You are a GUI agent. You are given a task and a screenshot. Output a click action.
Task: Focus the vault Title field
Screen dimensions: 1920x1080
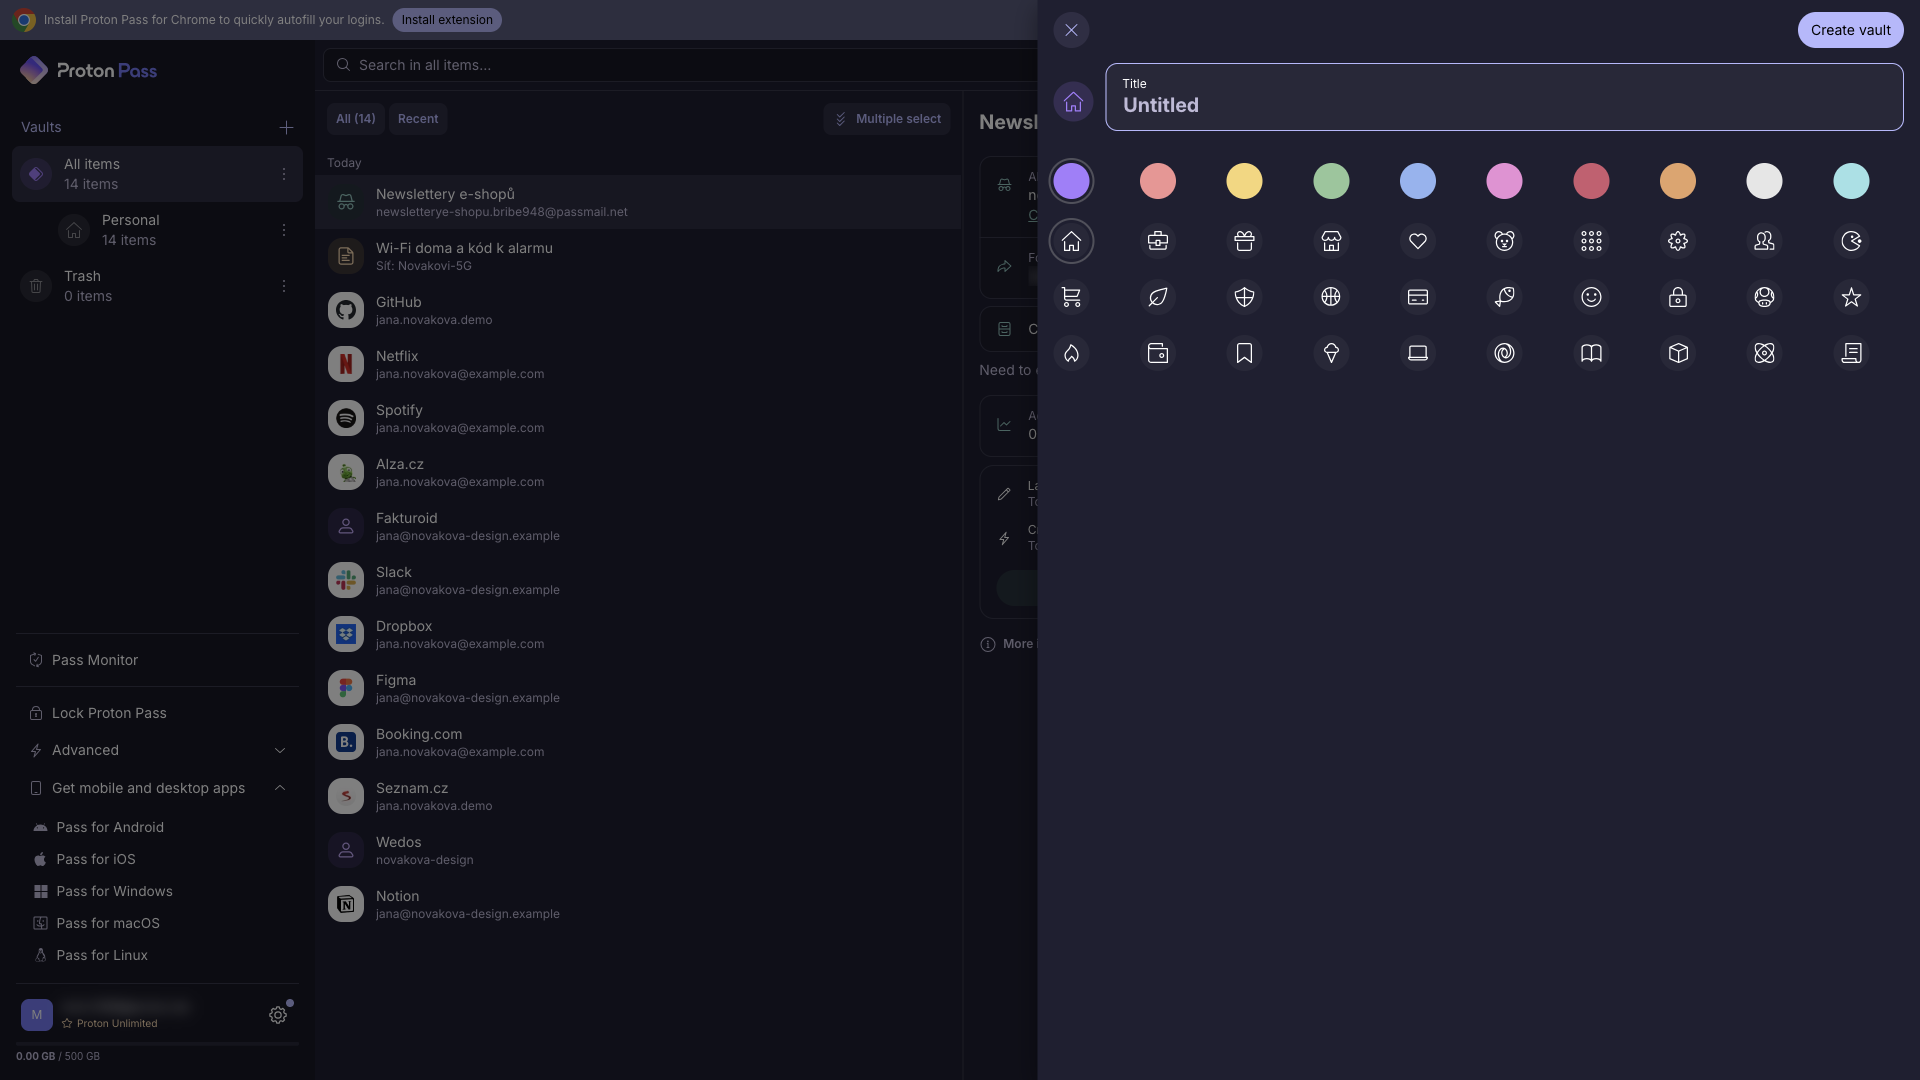point(1504,97)
